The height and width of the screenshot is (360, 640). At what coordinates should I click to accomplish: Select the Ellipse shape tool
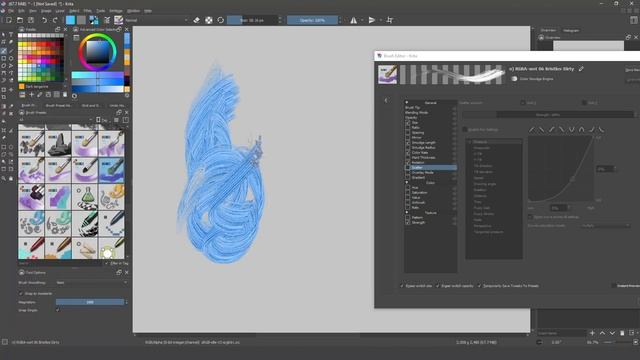[x=11, y=58]
